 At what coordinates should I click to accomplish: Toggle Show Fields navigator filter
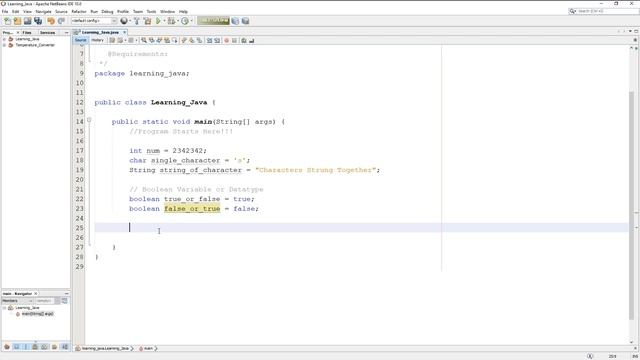pos(16,347)
